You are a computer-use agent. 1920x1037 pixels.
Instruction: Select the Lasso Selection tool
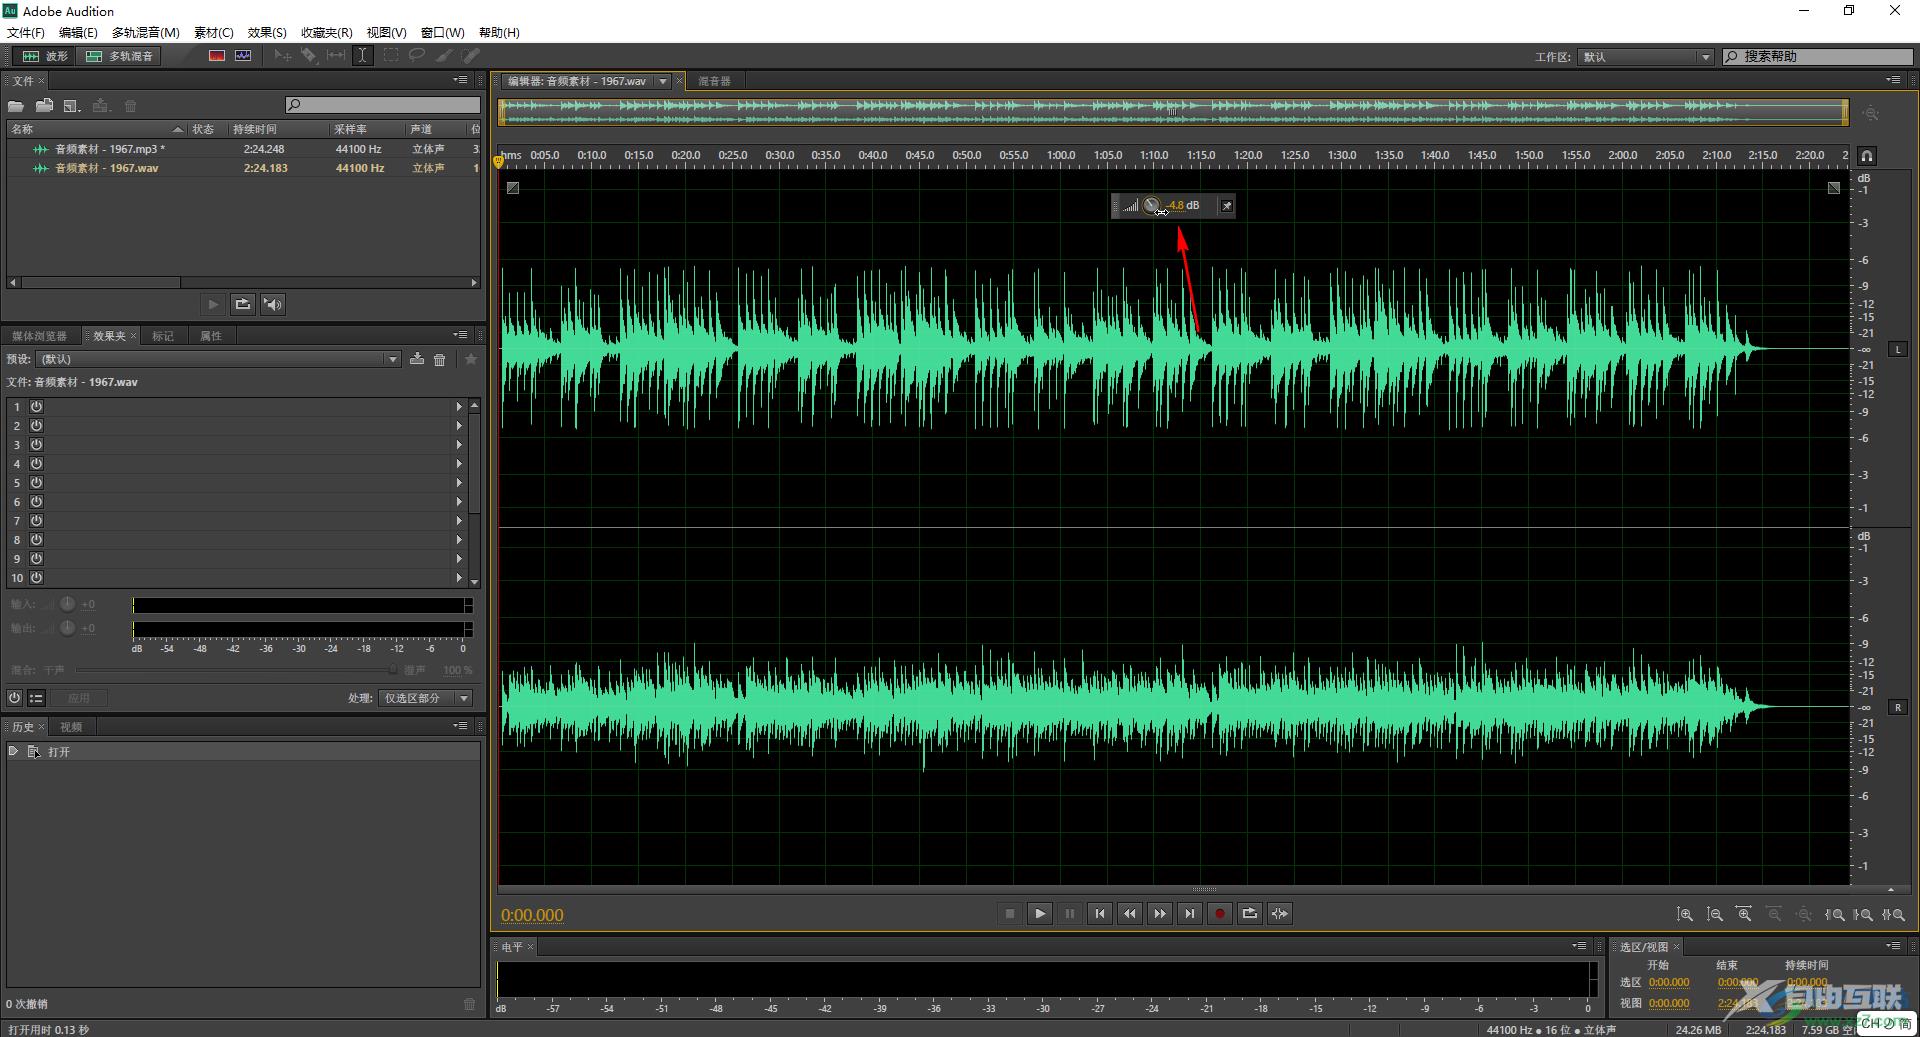click(x=417, y=56)
